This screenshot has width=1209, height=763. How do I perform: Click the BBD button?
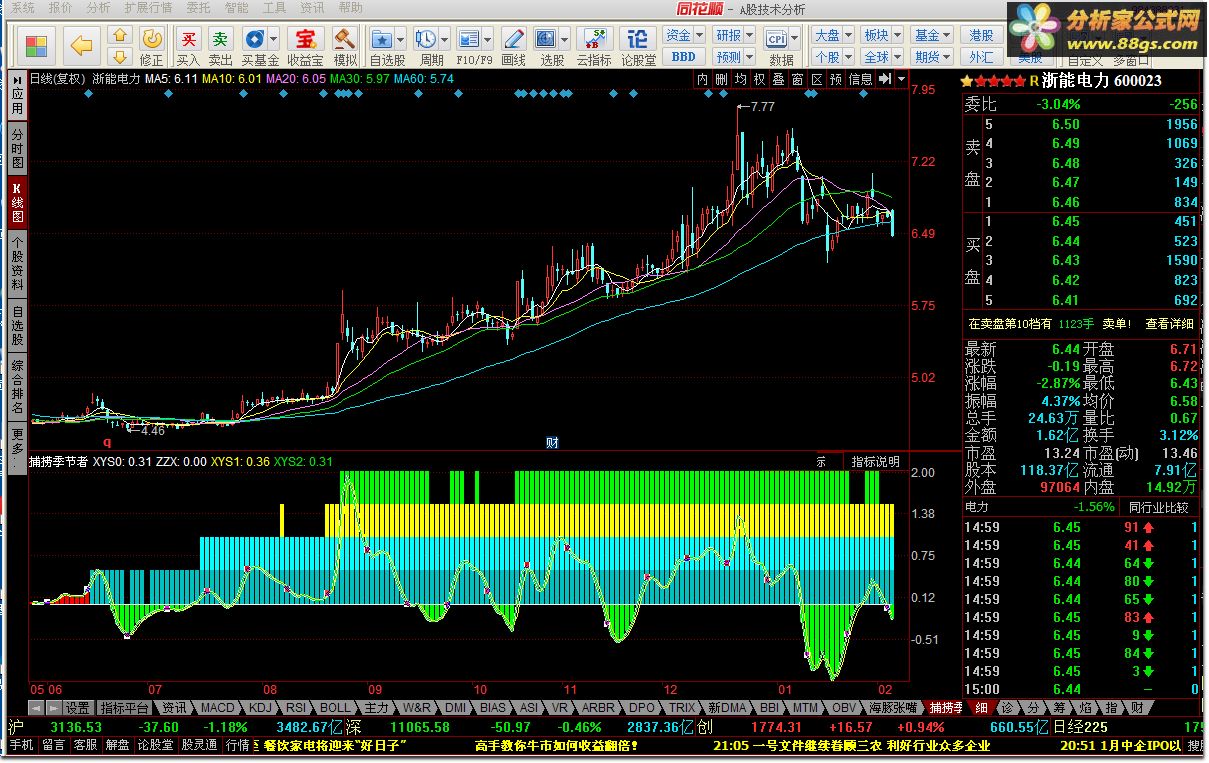(683, 57)
